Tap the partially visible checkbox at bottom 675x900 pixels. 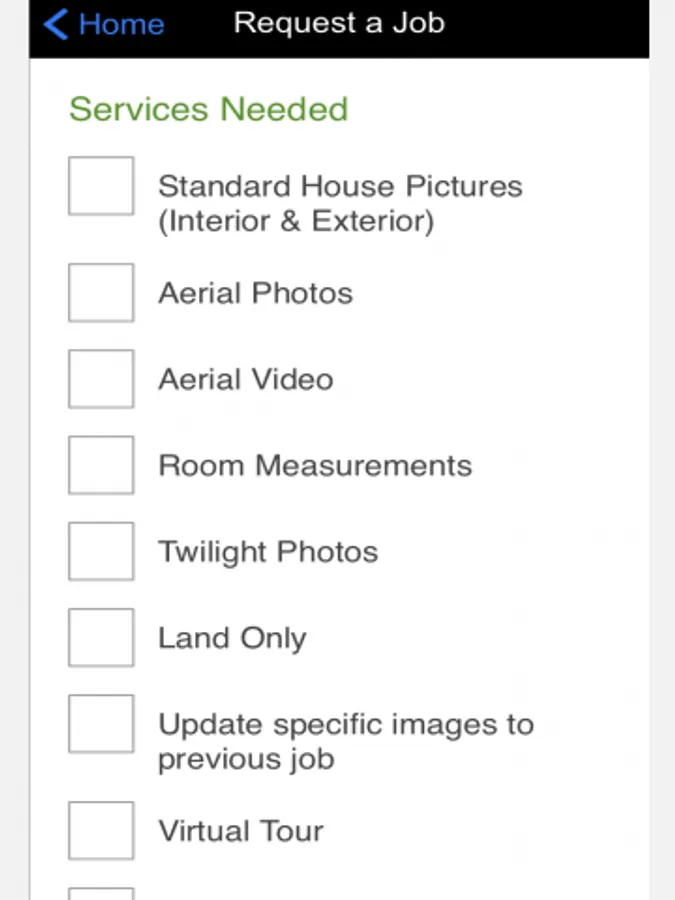(101, 893)
